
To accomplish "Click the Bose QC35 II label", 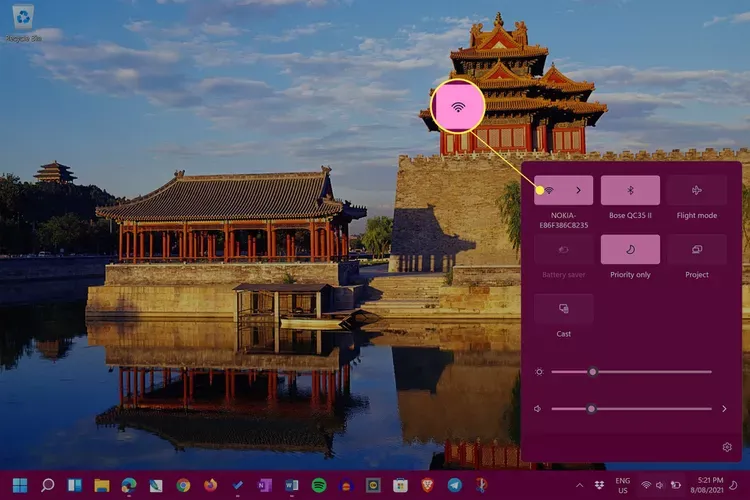I will tap(630, 215).
